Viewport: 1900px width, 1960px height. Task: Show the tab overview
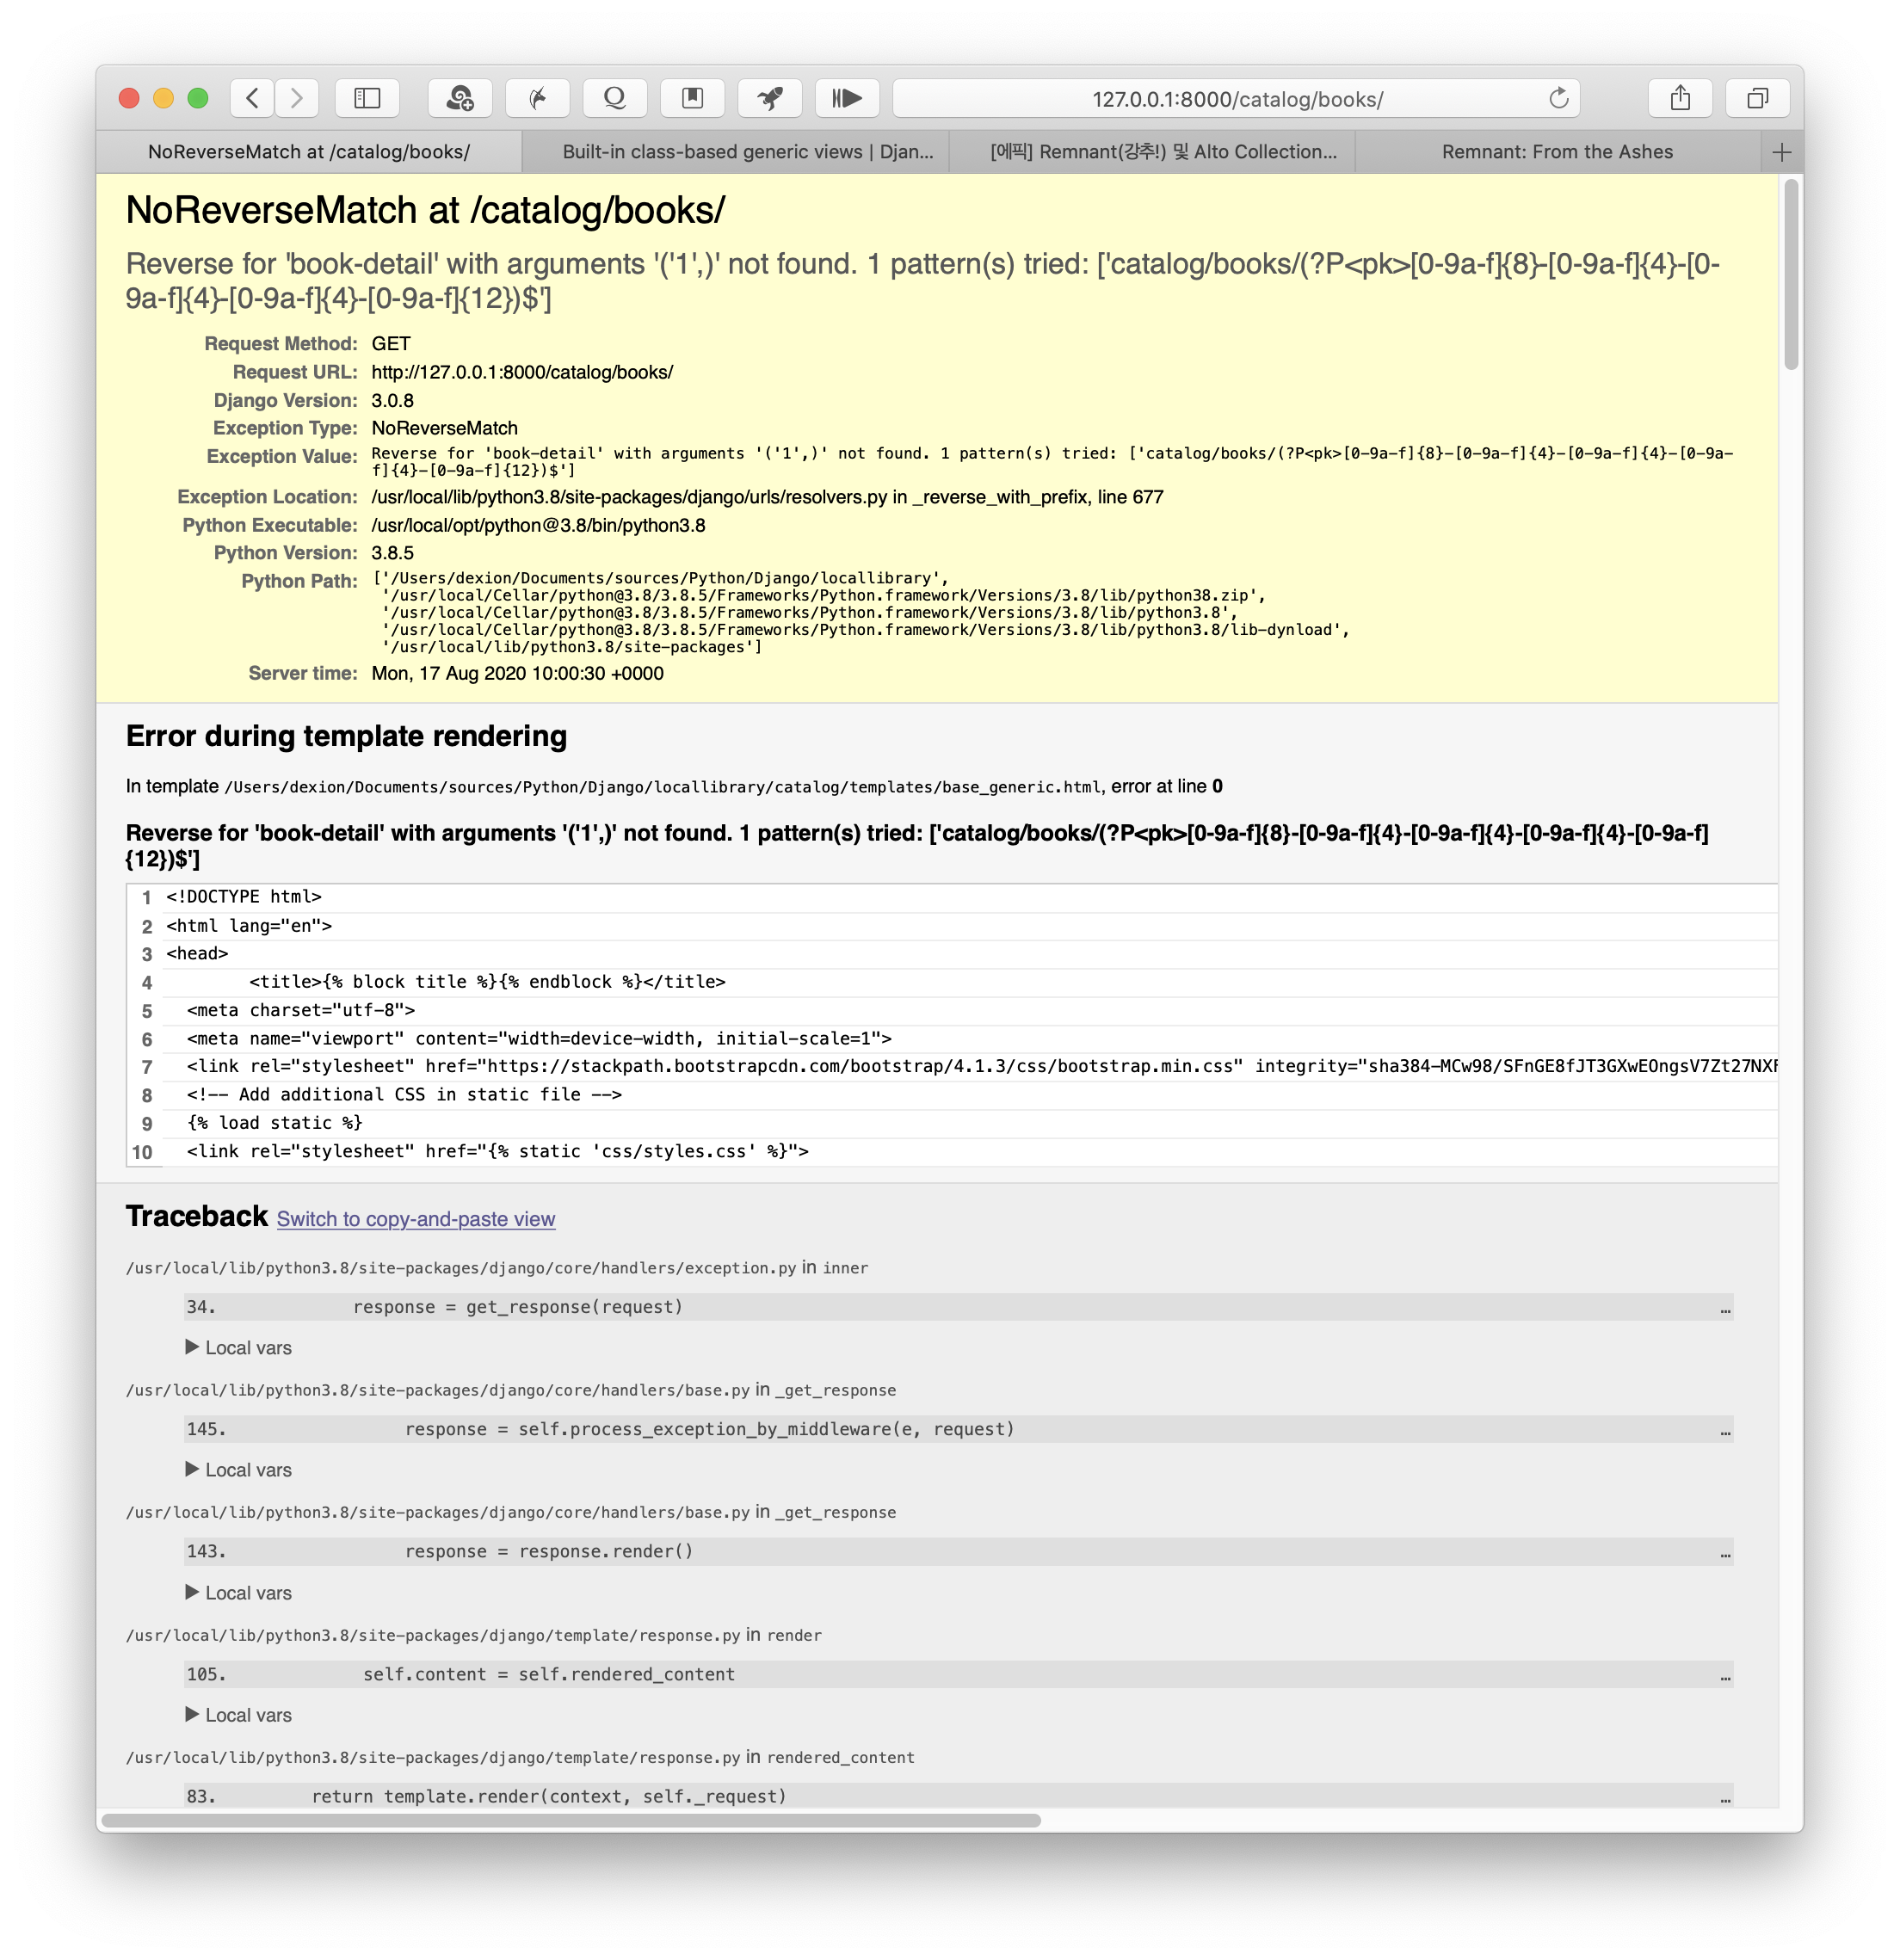tap(1757, 98)
